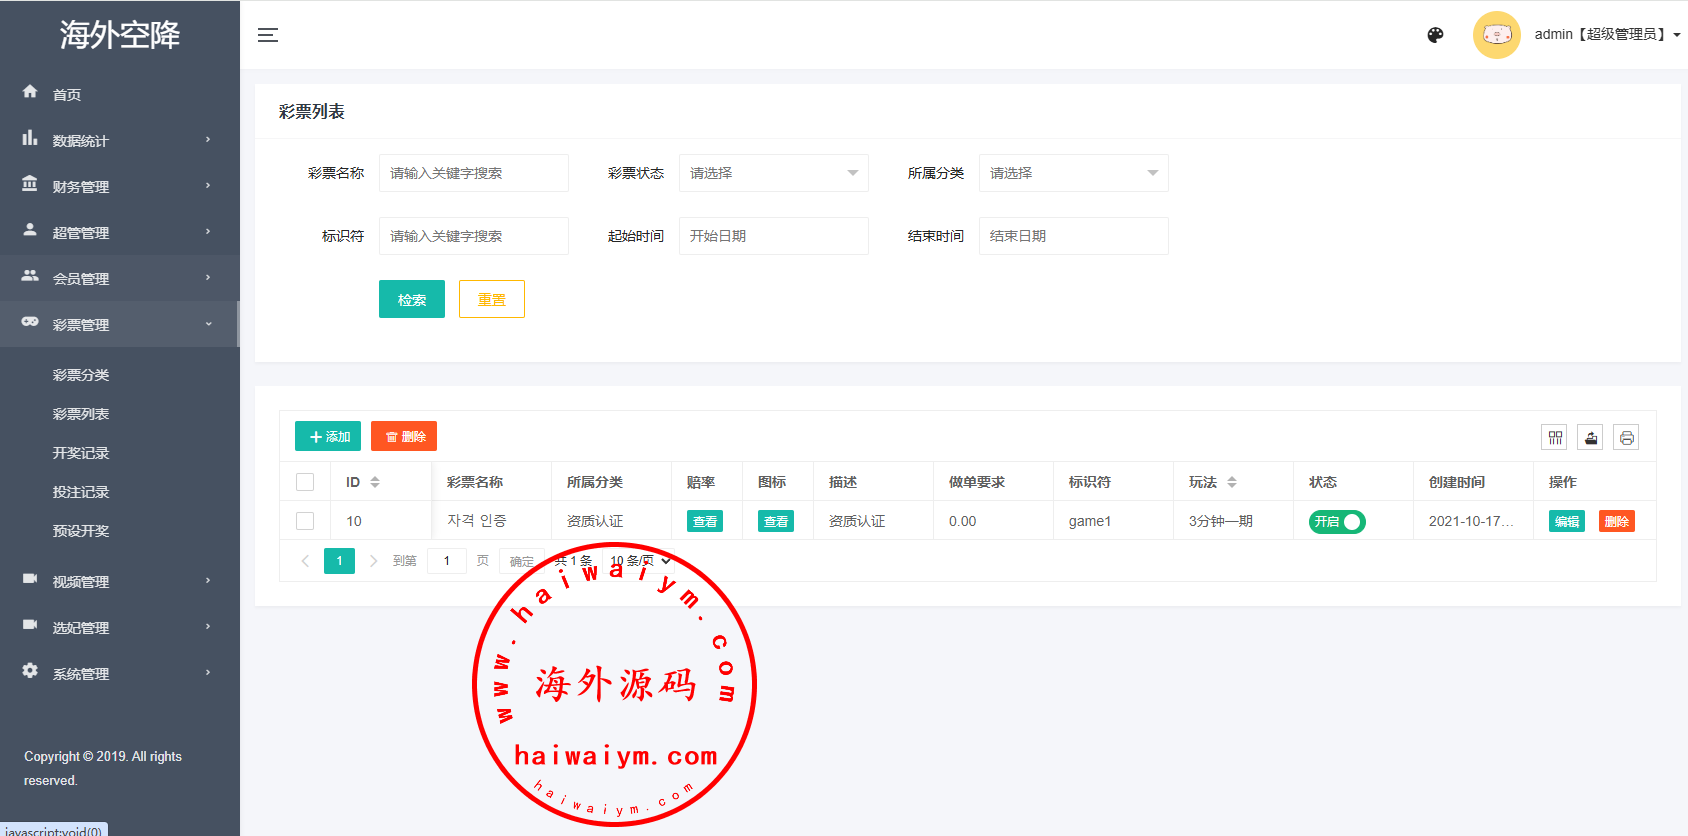Click the orange 删除 bulk delete button
Screen dimensions: 1688x836
pos(404,436)
